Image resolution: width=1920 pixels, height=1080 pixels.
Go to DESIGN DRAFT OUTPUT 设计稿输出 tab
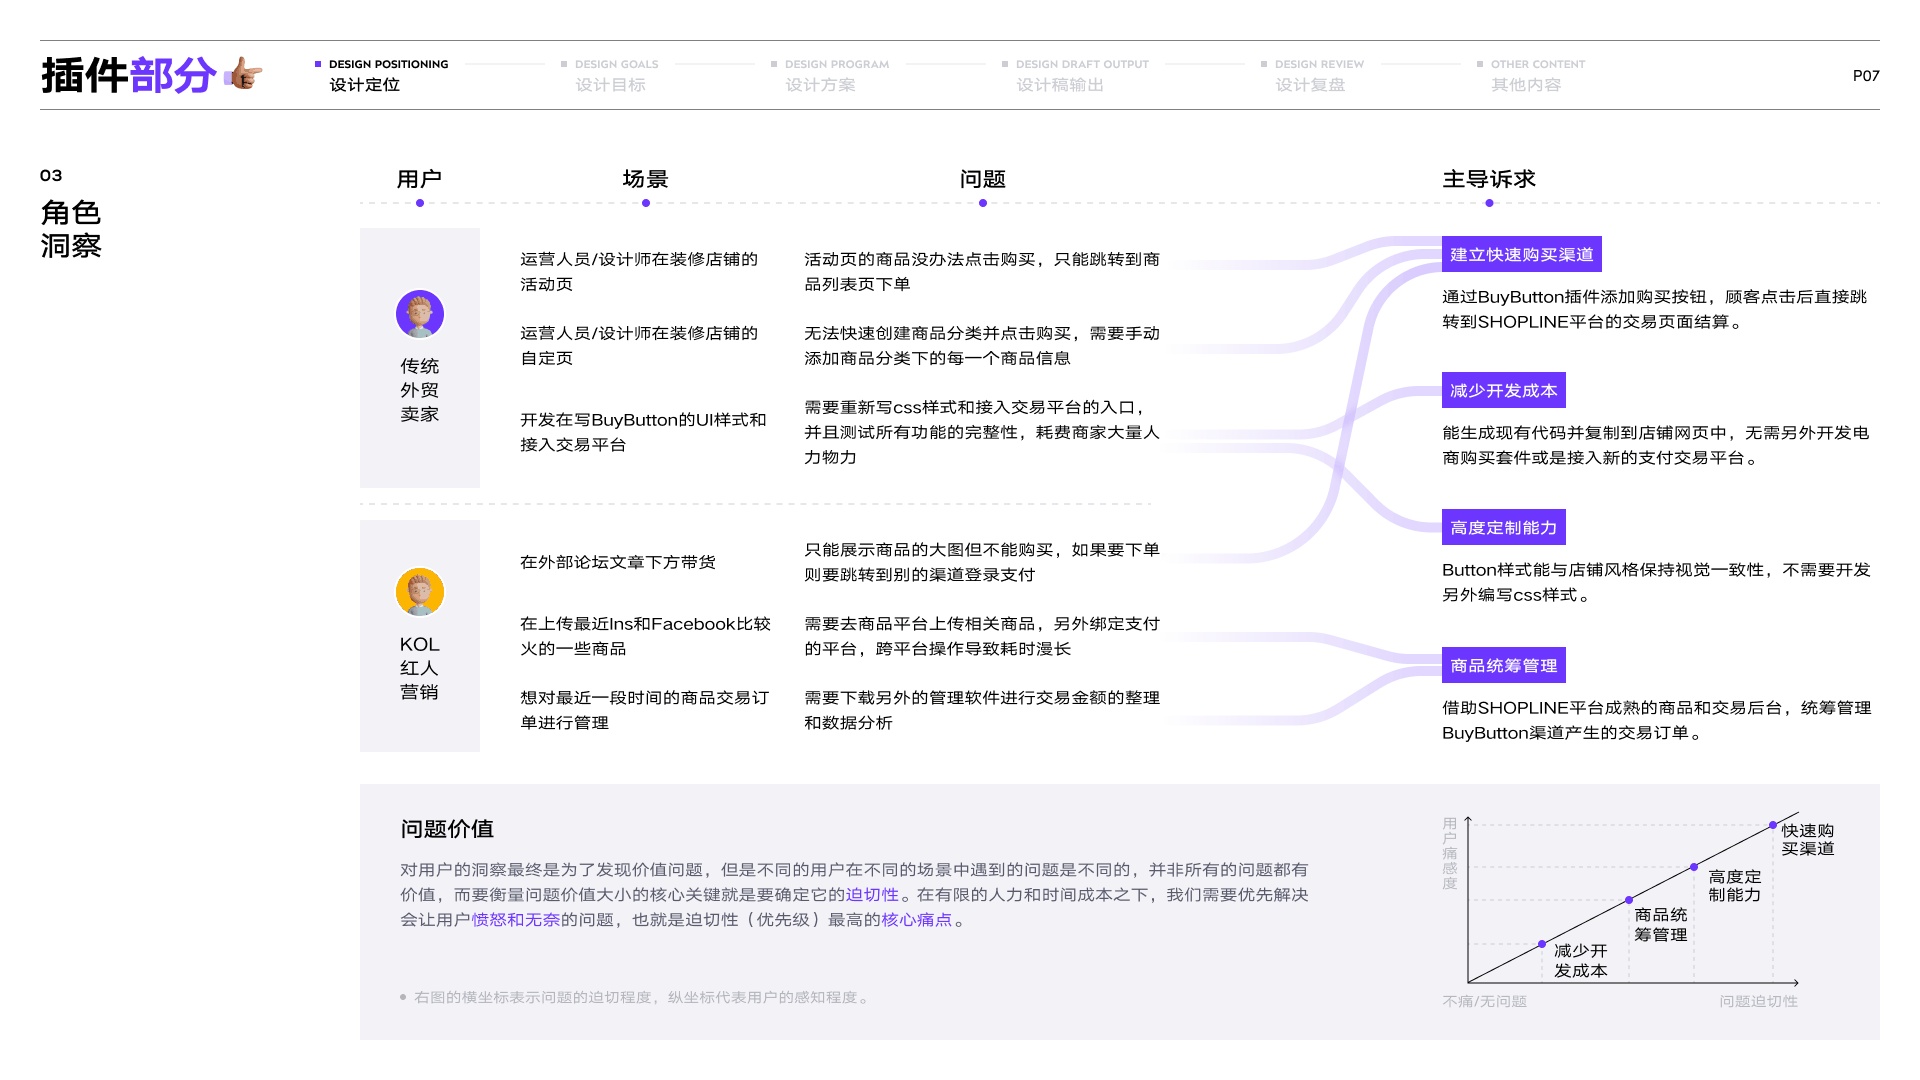tap(1075, 75)
